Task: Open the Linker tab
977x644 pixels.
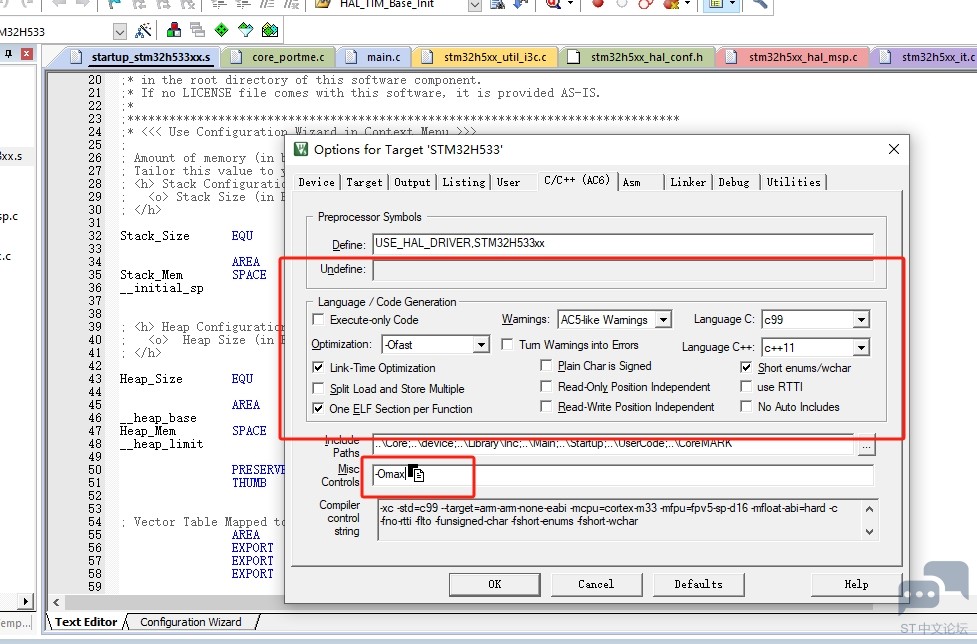Action: tap(688, 182)
